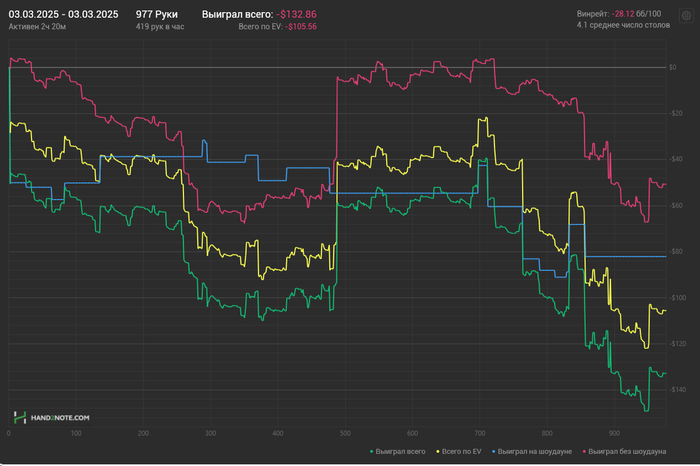Click the 'Винрейт:' label

(593, 14)
